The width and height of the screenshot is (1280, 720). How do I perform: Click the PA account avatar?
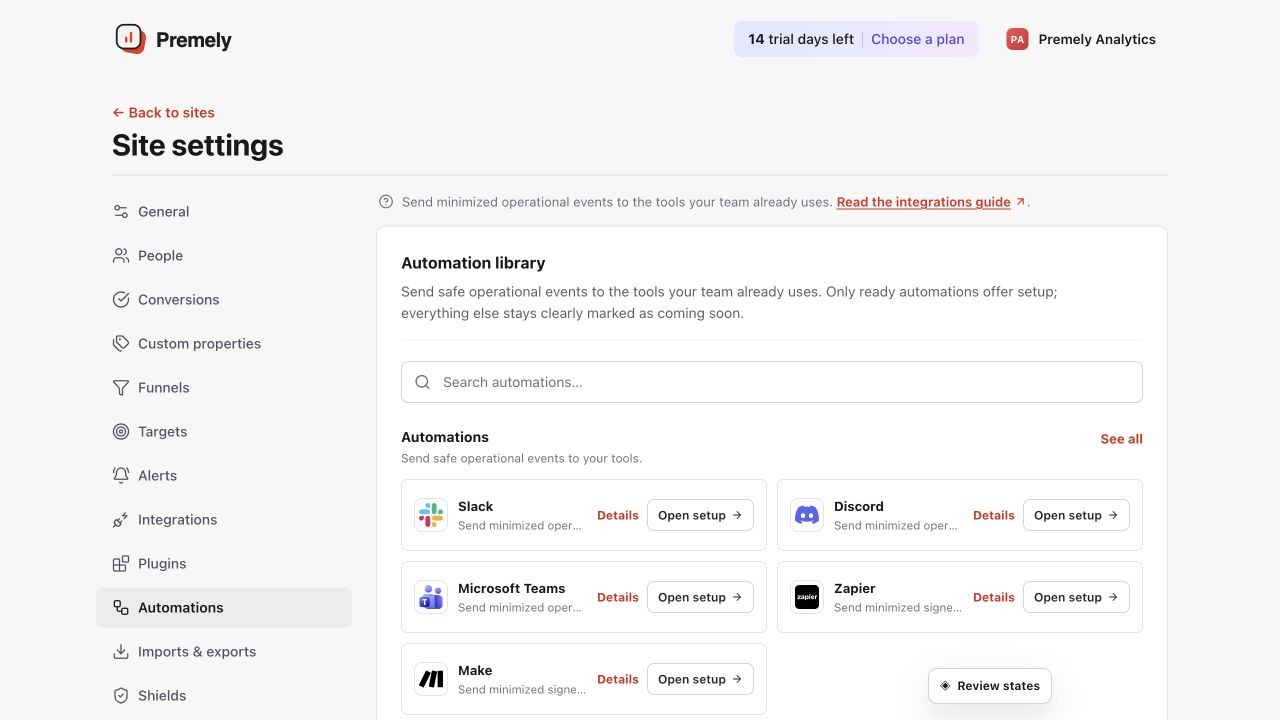pyautogui.click(x=1017, y=39)
